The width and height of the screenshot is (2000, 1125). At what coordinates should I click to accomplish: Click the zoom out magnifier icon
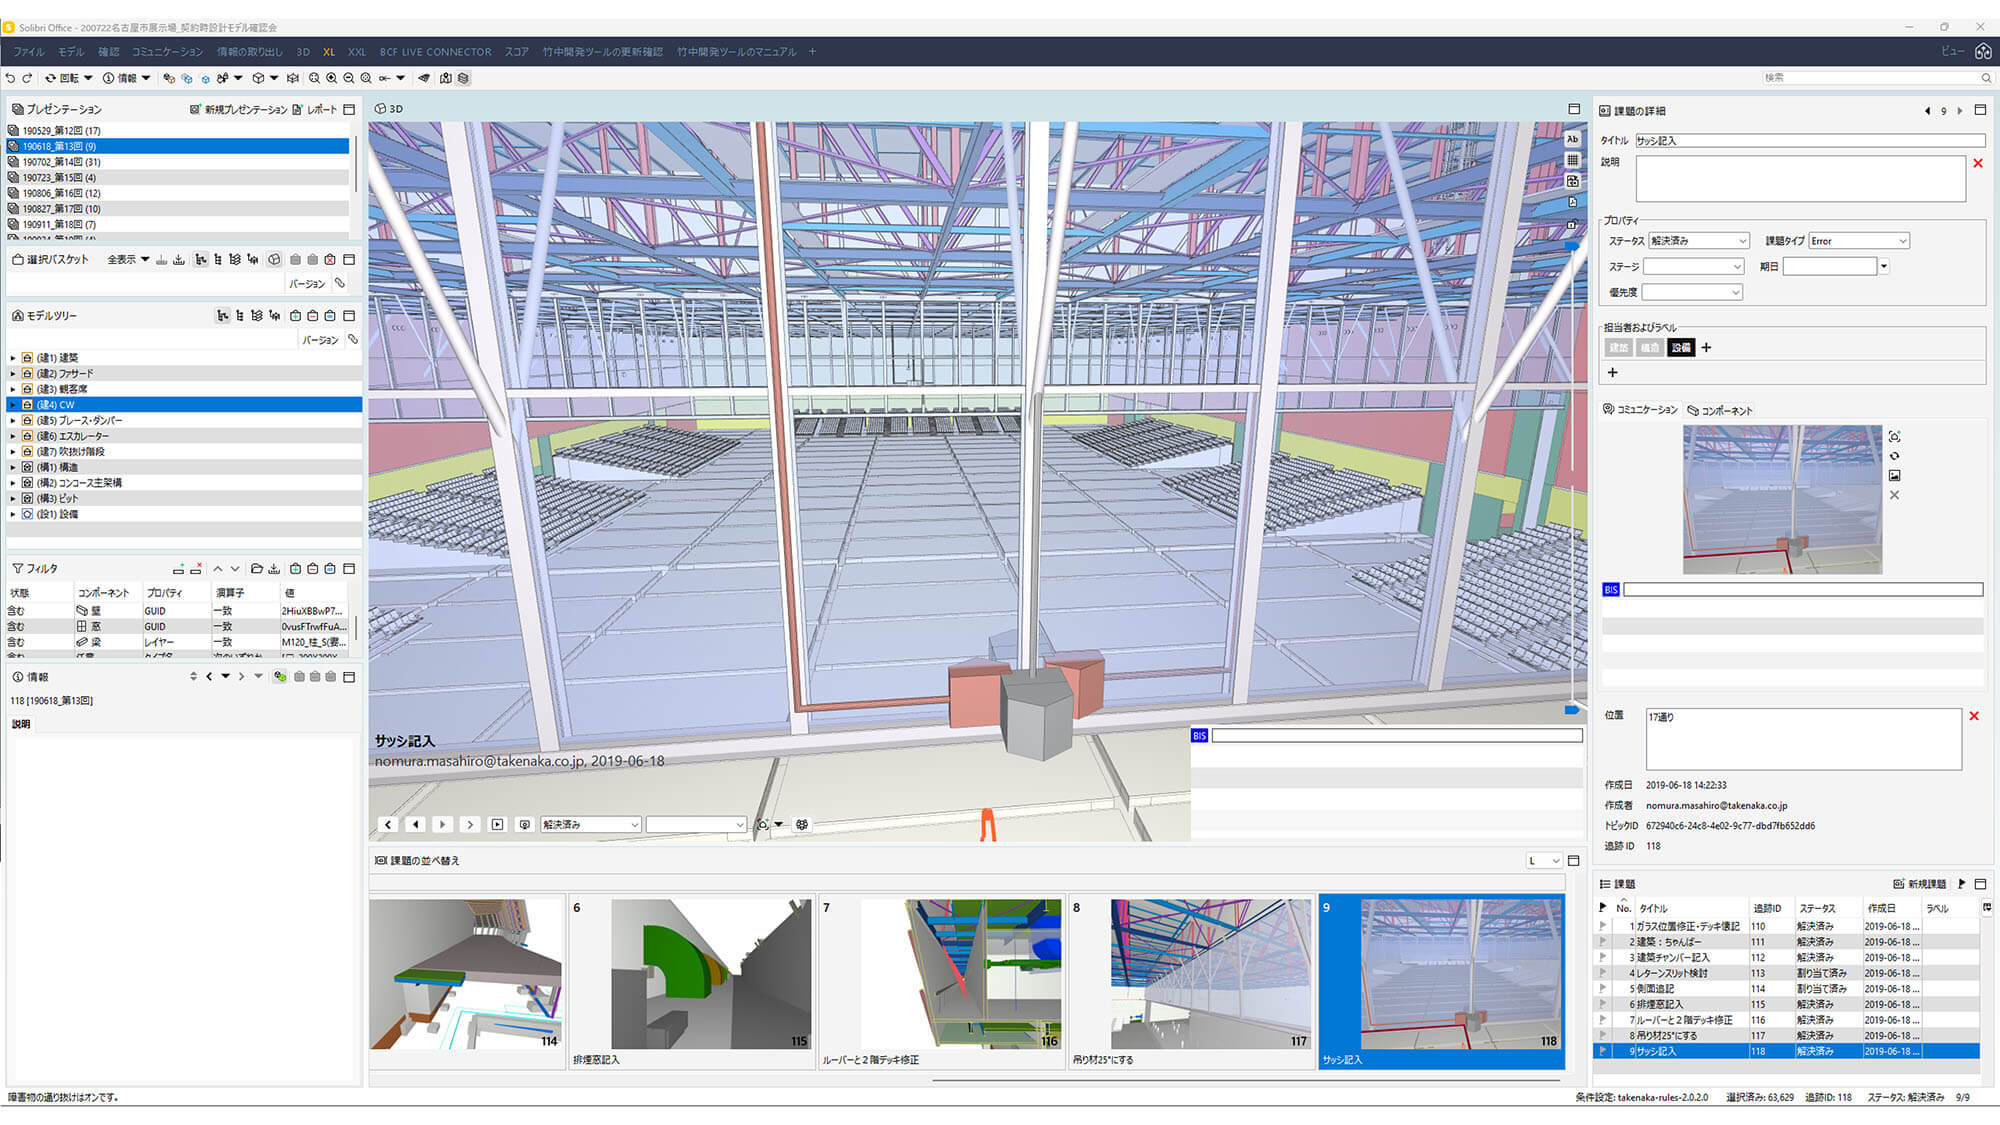click(348, 78)
